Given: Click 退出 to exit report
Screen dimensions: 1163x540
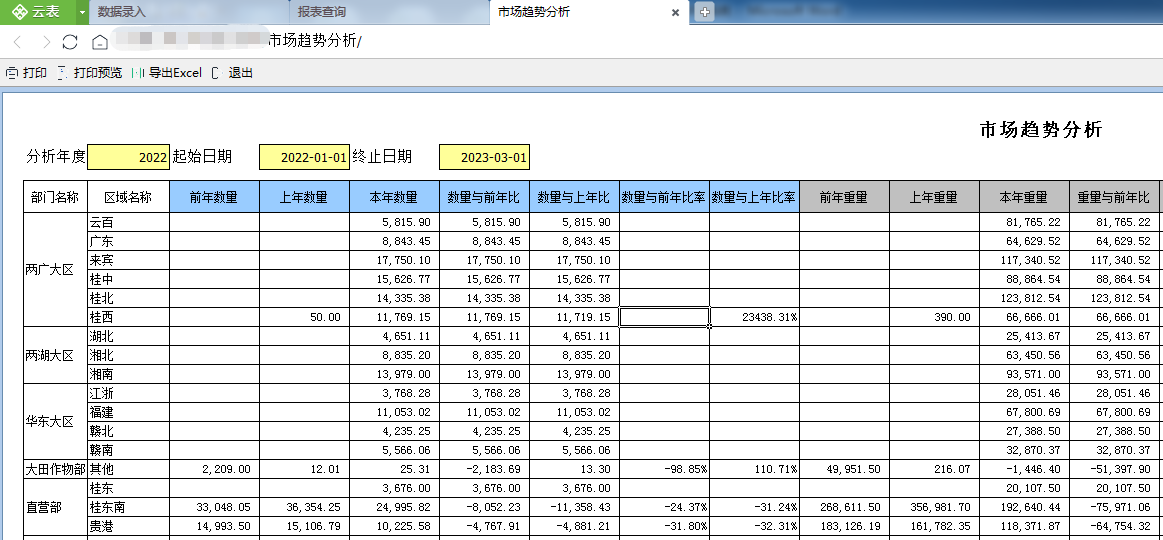Looking at the screenshot, I should tap(233, 73).
